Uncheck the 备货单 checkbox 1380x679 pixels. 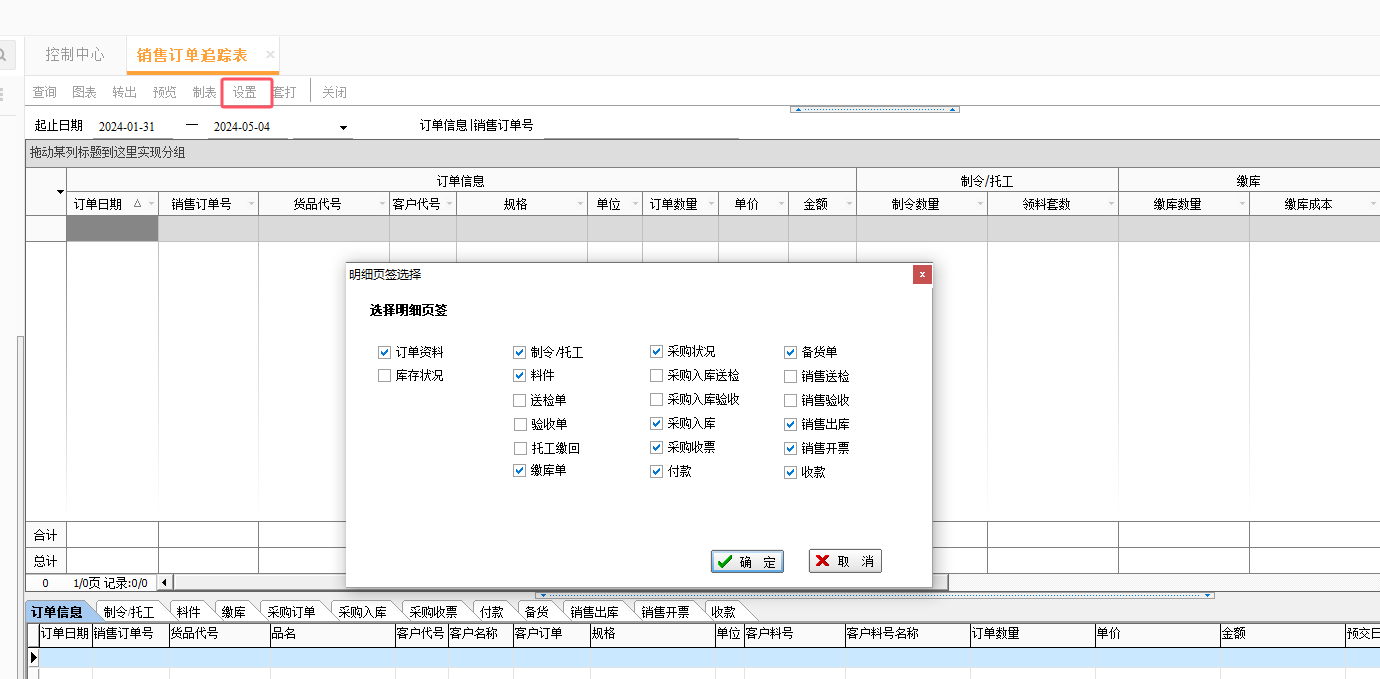pyautogui.click(x=791, y=352)
